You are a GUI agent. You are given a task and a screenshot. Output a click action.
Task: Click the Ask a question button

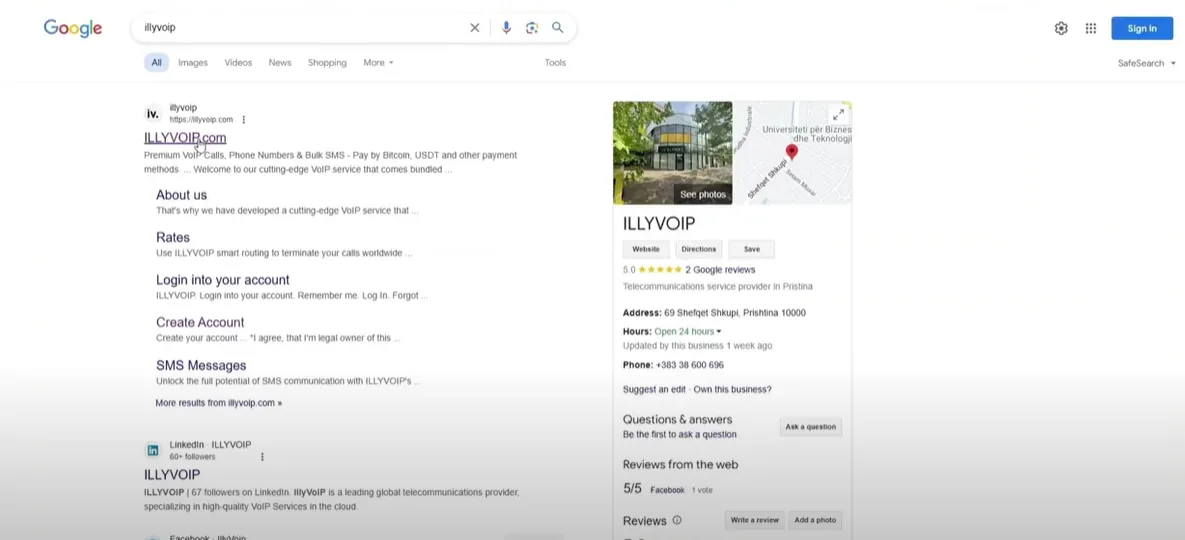tap(811, 427)
